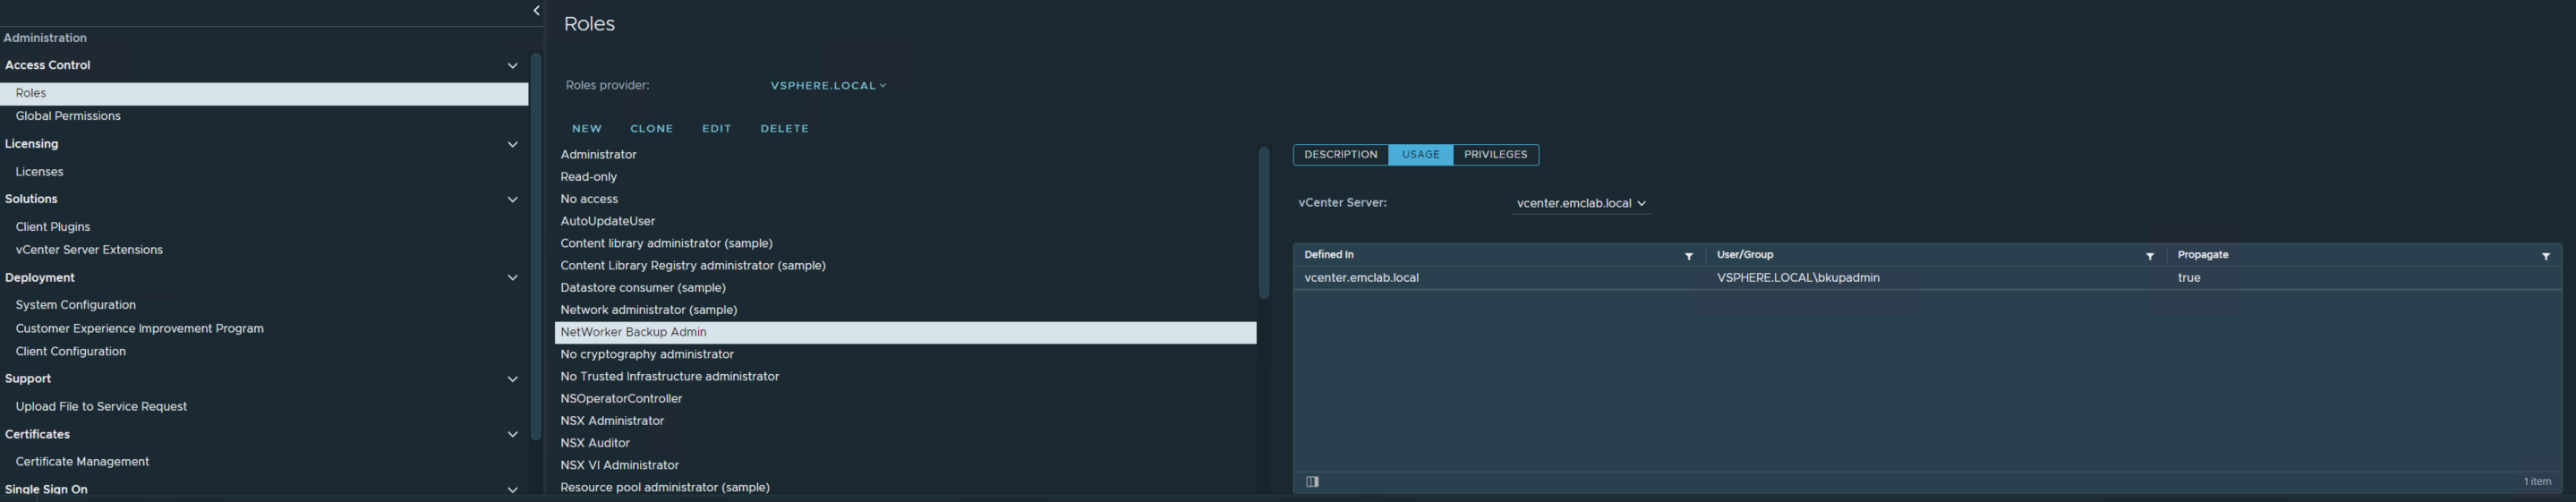Collapse the Licensing section

(x=512, y=145)
